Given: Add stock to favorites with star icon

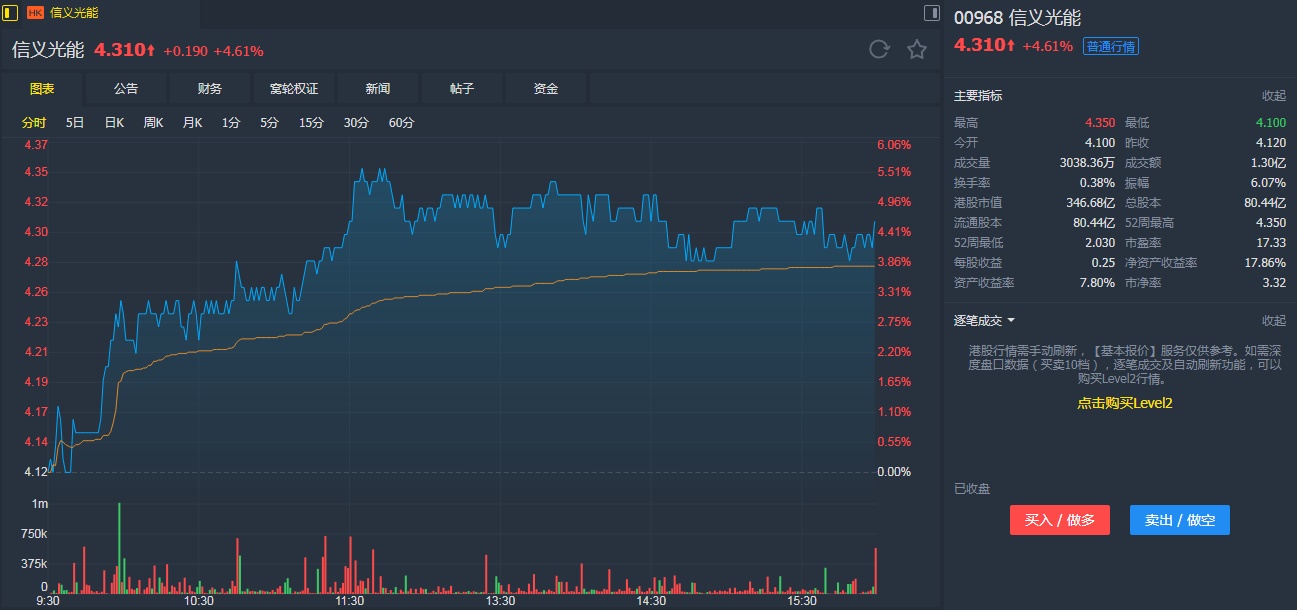Looking at the screenshot, I should 917,50.
